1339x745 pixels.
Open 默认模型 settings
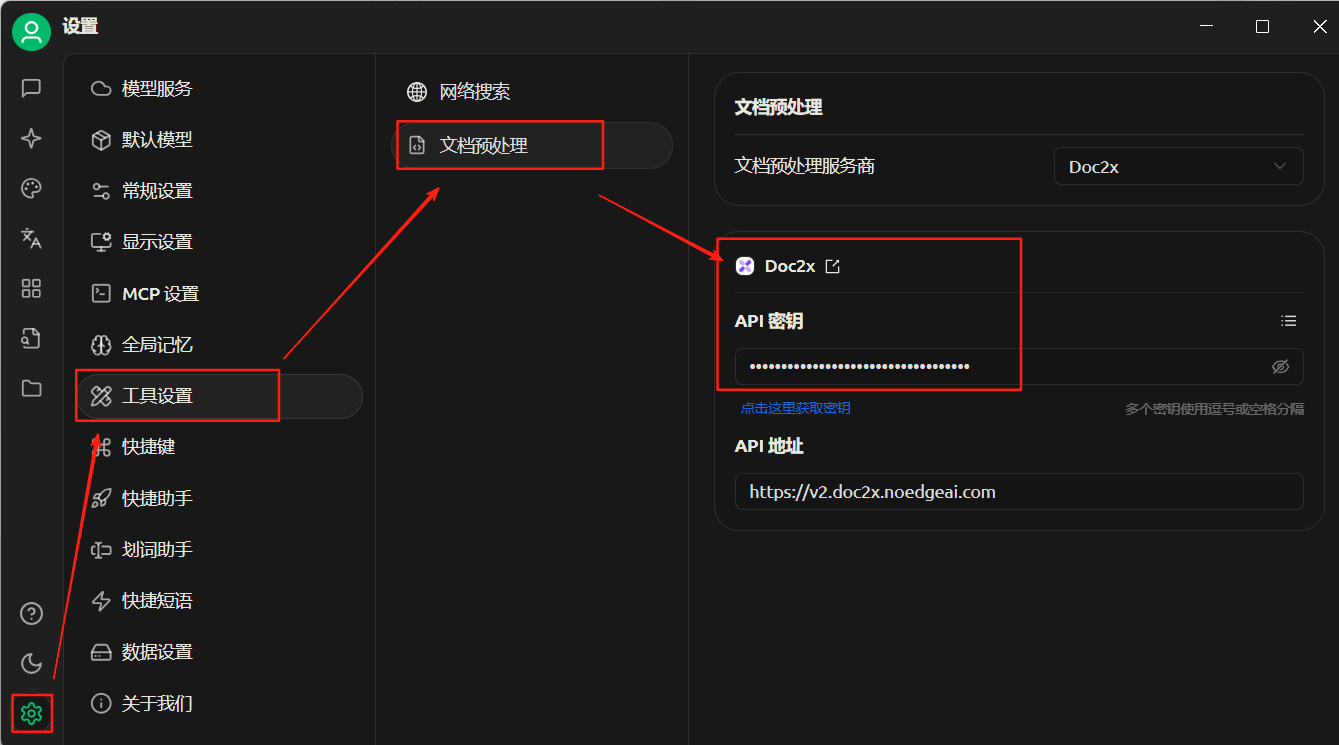219,140
